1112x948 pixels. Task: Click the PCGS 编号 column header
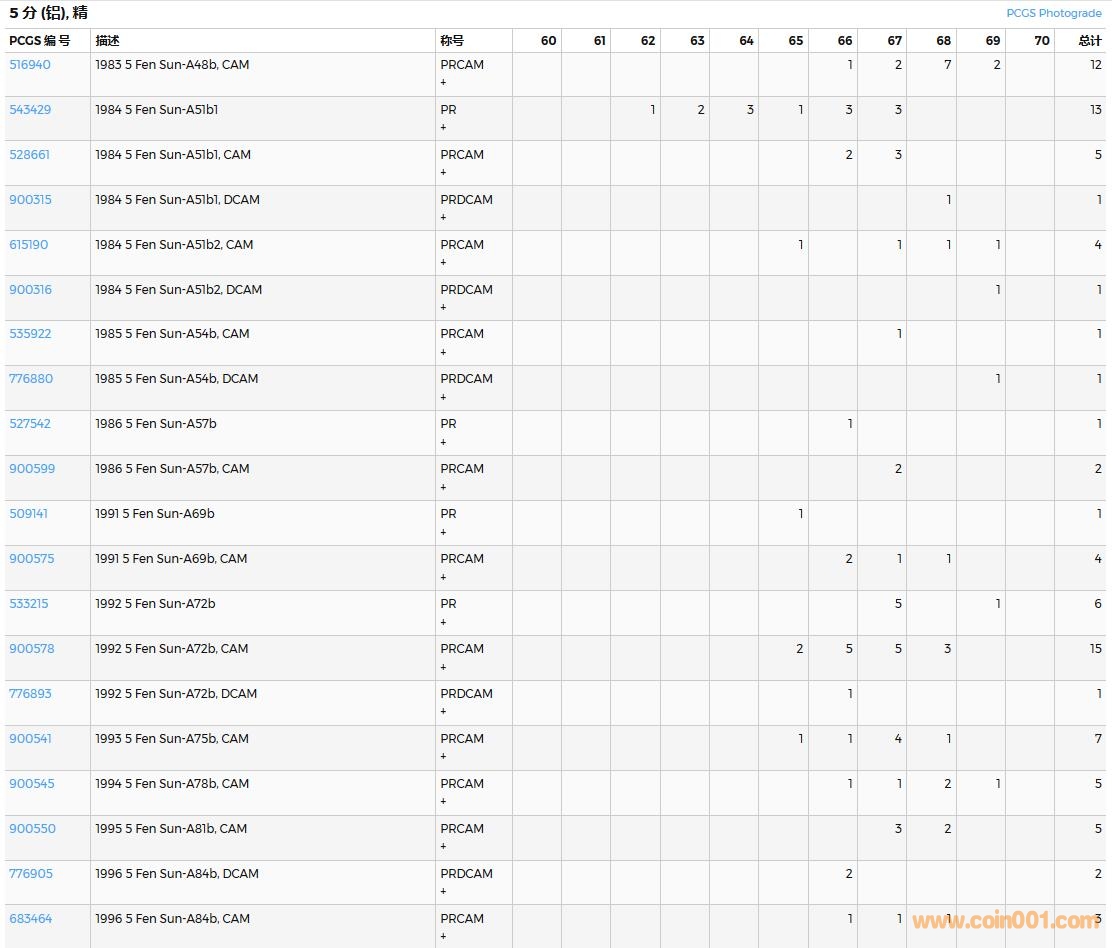click(40, 41)
